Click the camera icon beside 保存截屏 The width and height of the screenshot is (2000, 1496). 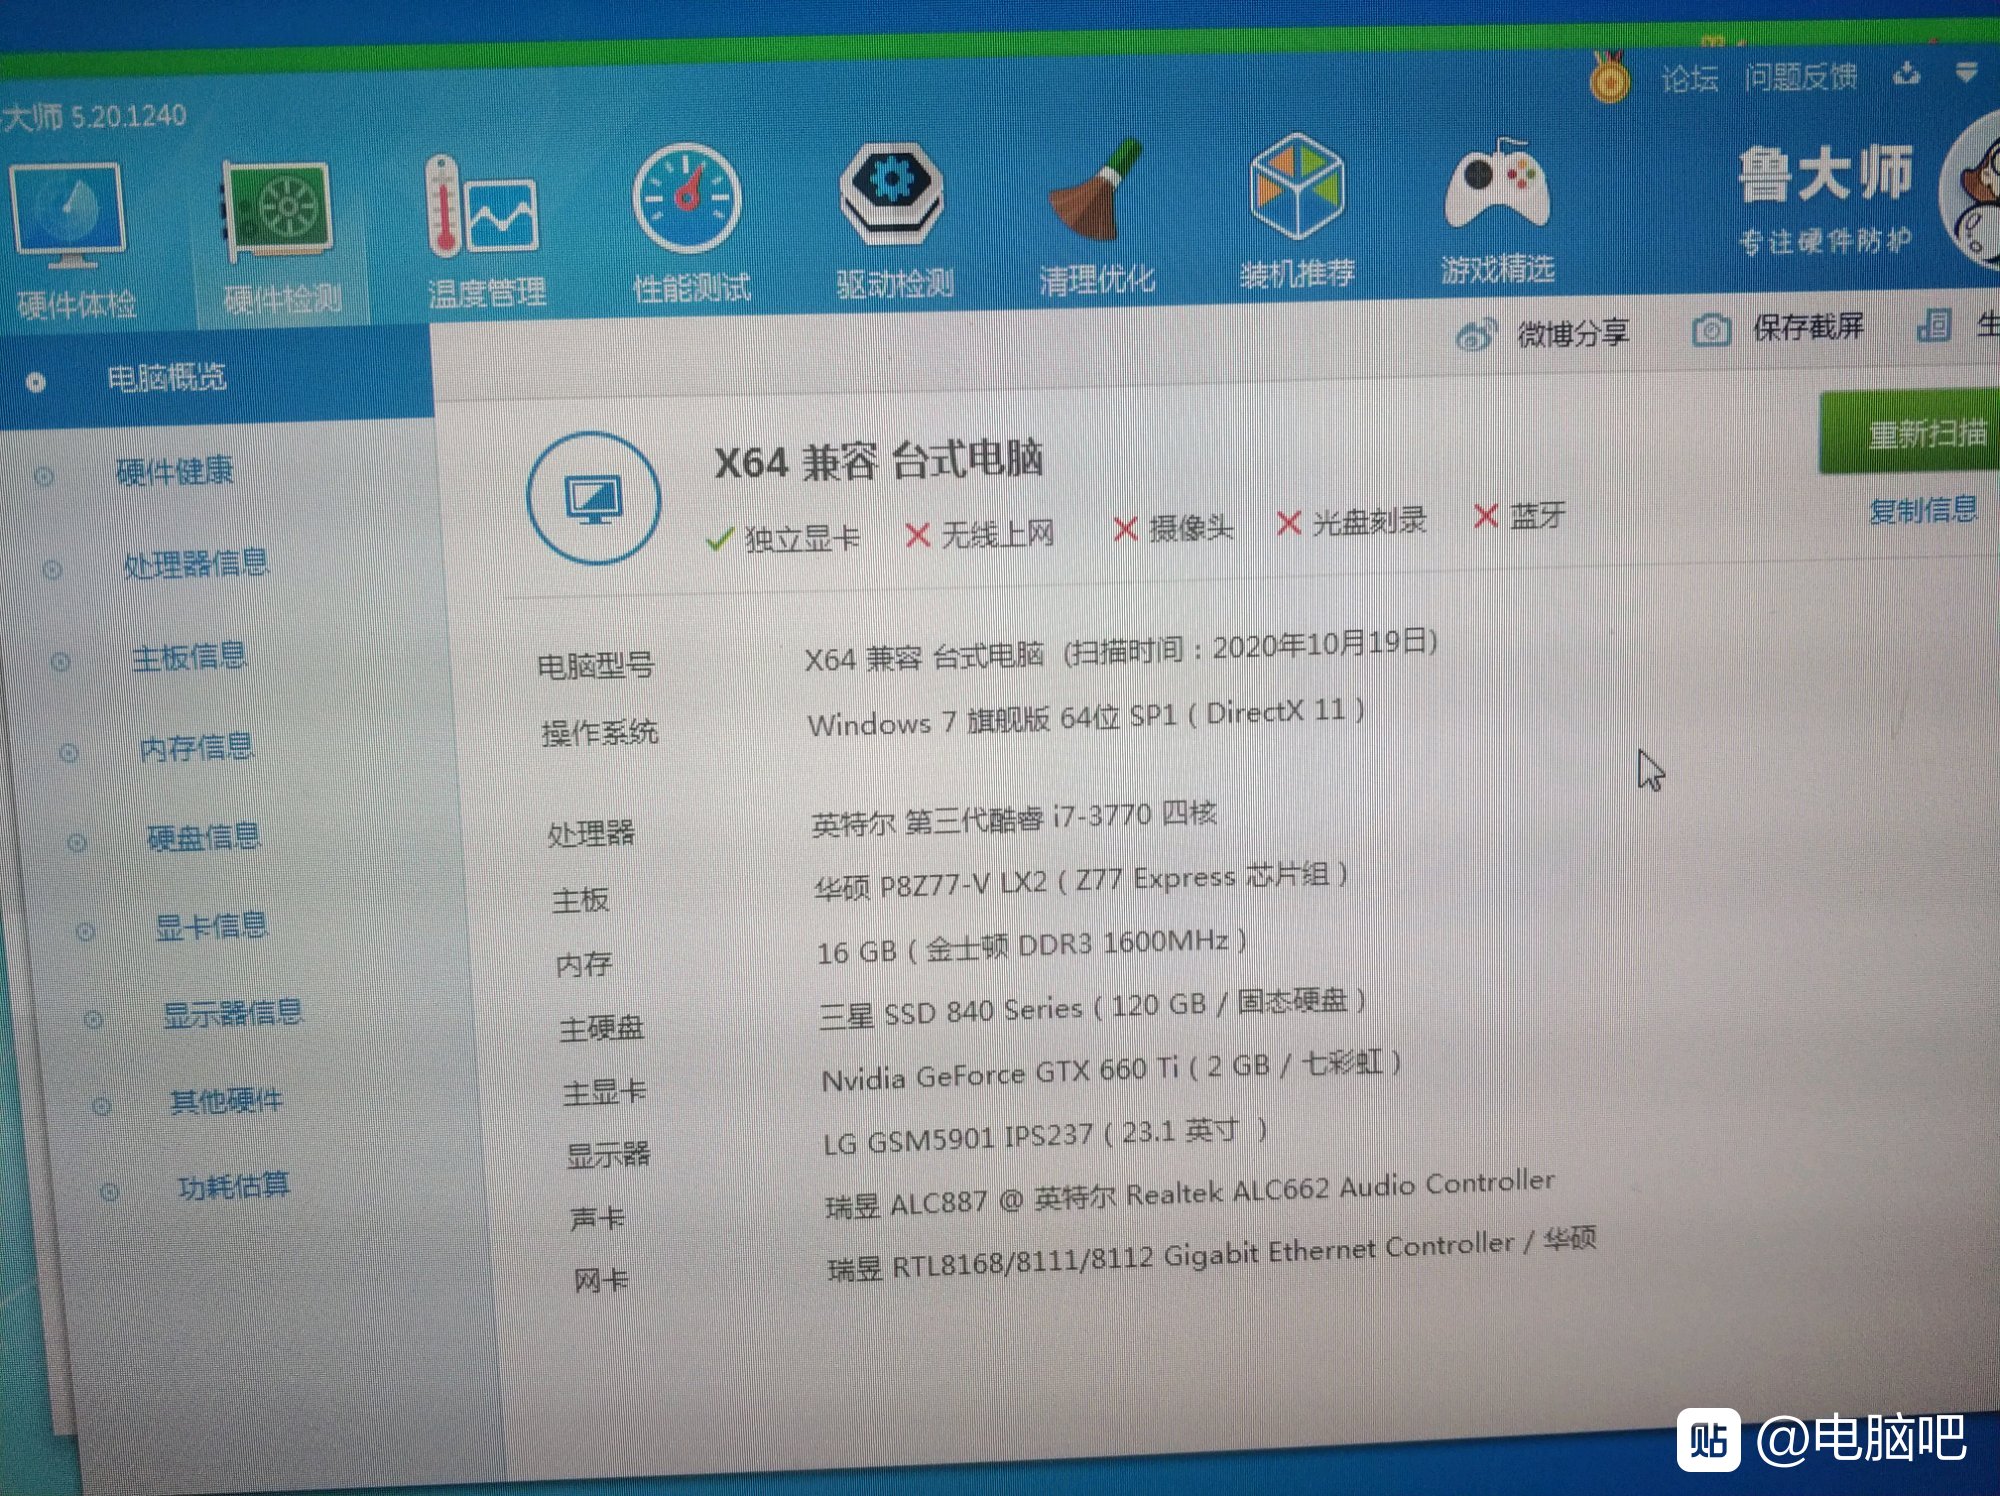tap(1711, 330)
